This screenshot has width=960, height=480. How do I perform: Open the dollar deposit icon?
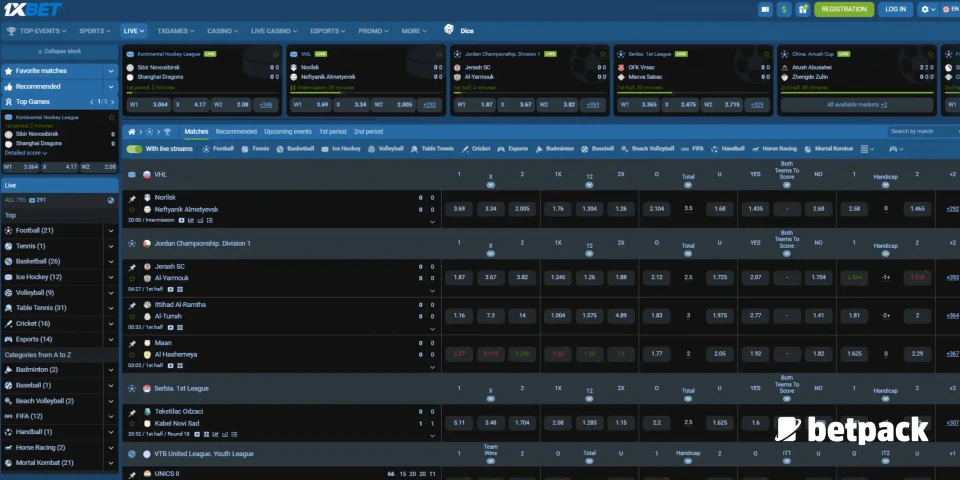coord(785,9)
